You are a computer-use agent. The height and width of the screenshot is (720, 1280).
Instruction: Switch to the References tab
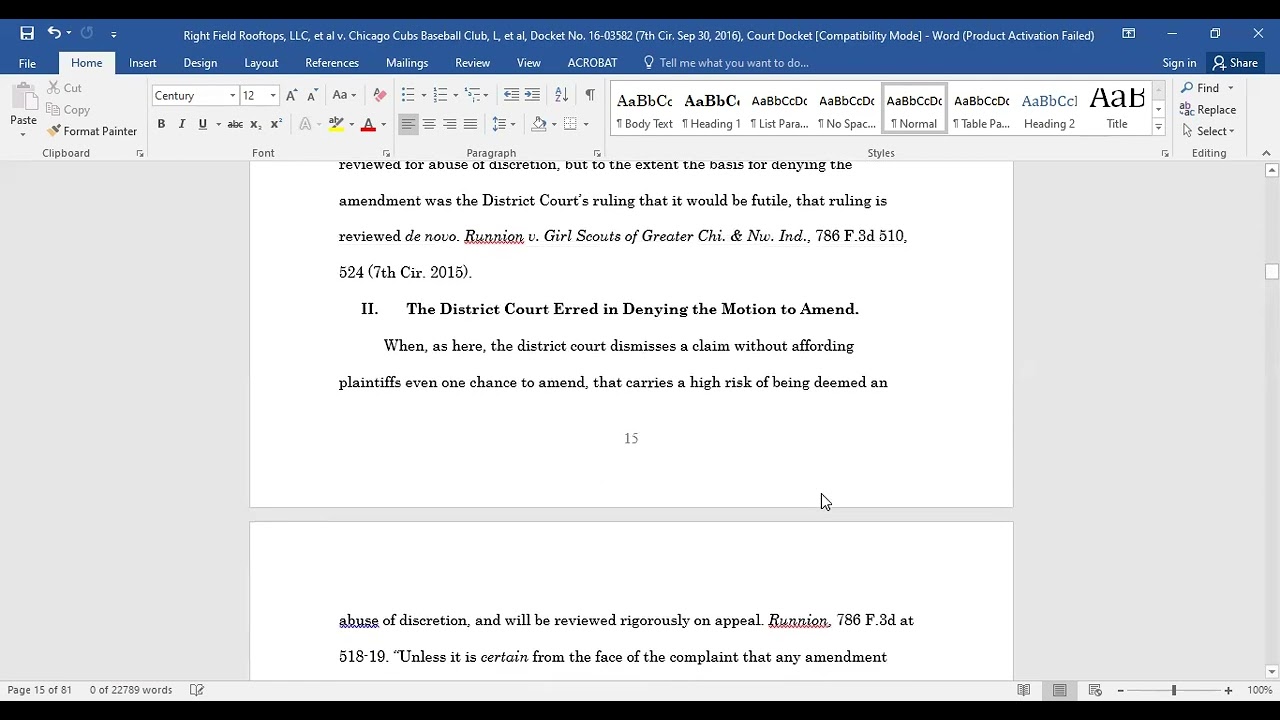[332, 63]
